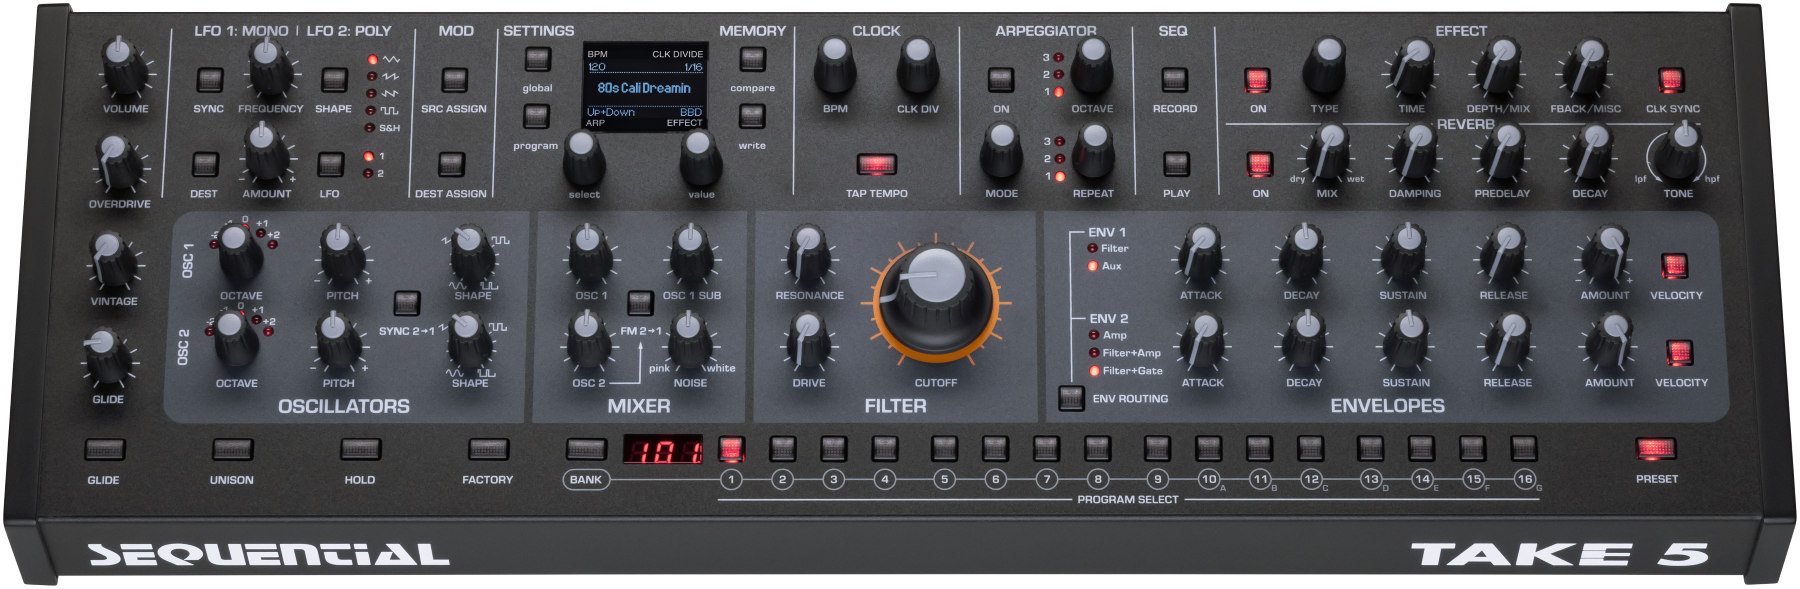
Task: Click the large CUTOFF filter knob
Action: (x=937, y=301)
